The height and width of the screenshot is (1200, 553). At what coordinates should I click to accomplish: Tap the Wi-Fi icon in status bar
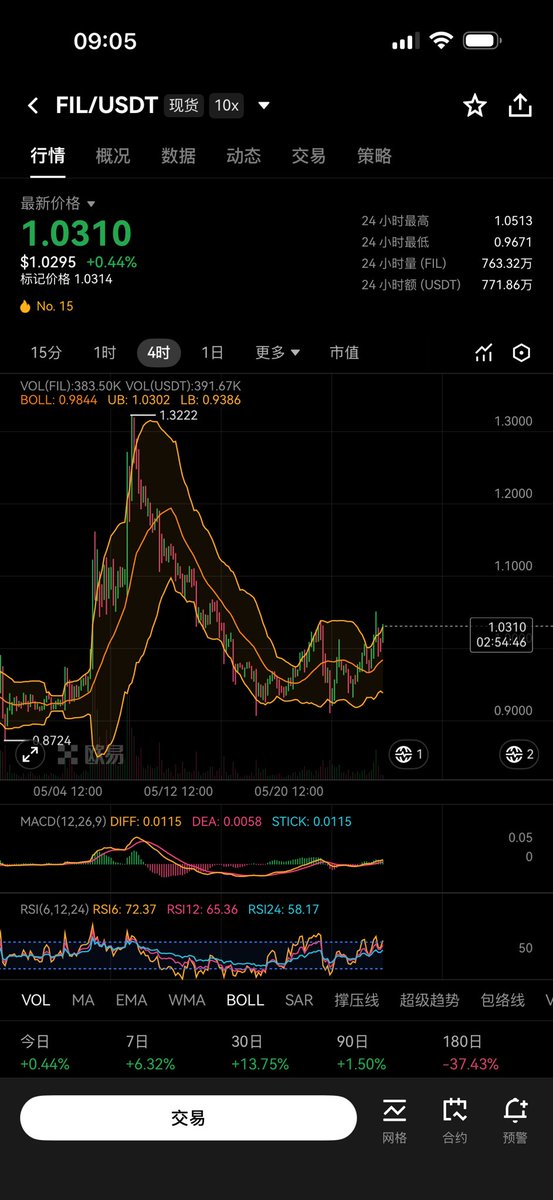[x=441, y=41]
